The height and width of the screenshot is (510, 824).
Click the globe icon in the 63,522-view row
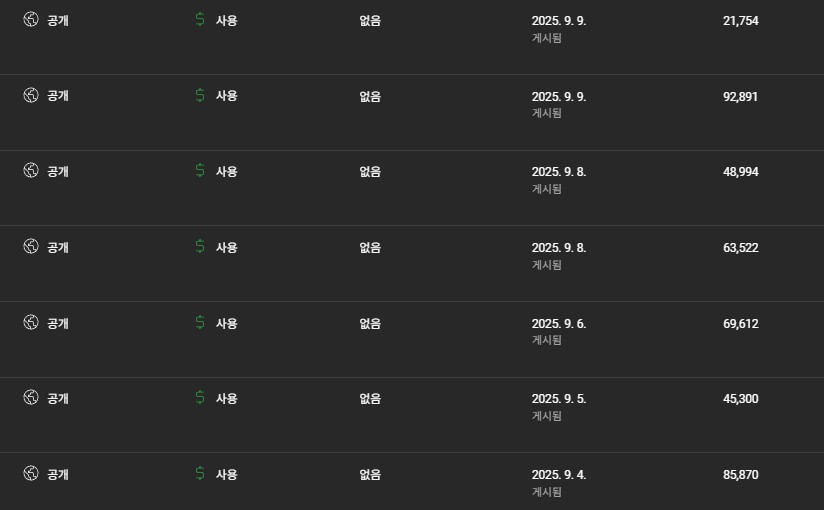[31, 247]
